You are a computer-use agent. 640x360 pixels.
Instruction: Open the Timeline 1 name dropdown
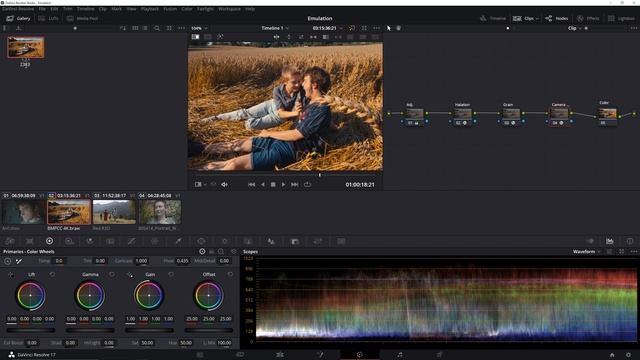click(x=275, y=28)
